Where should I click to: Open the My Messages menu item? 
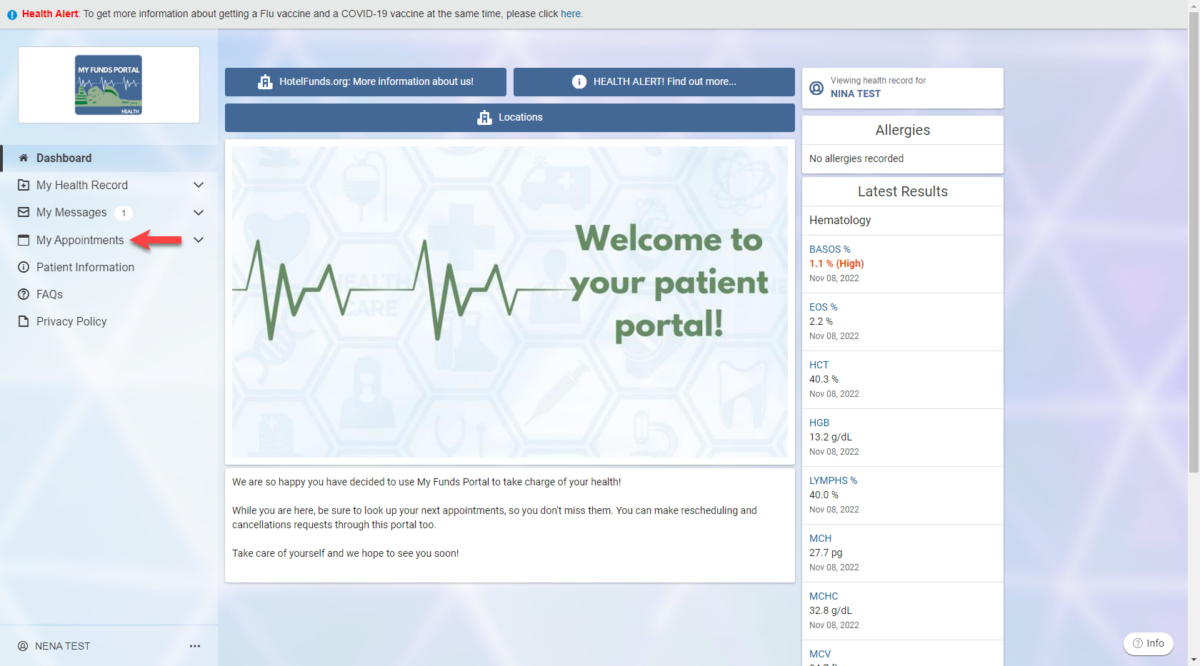point(71,212)
